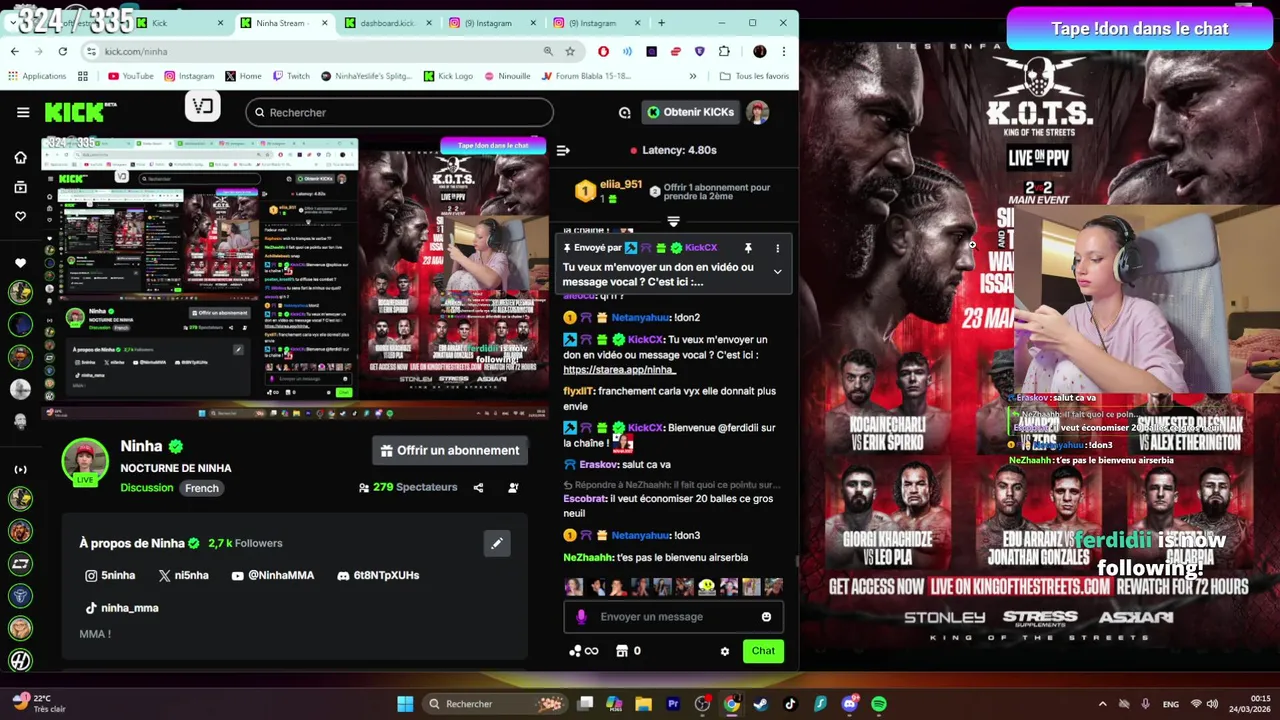Image resolution: width=1280 pixels, height=720 pixels.
Task: Open Following heart icon in Kick sidebar
Action: pyautogui.click(x=20, y=216)
